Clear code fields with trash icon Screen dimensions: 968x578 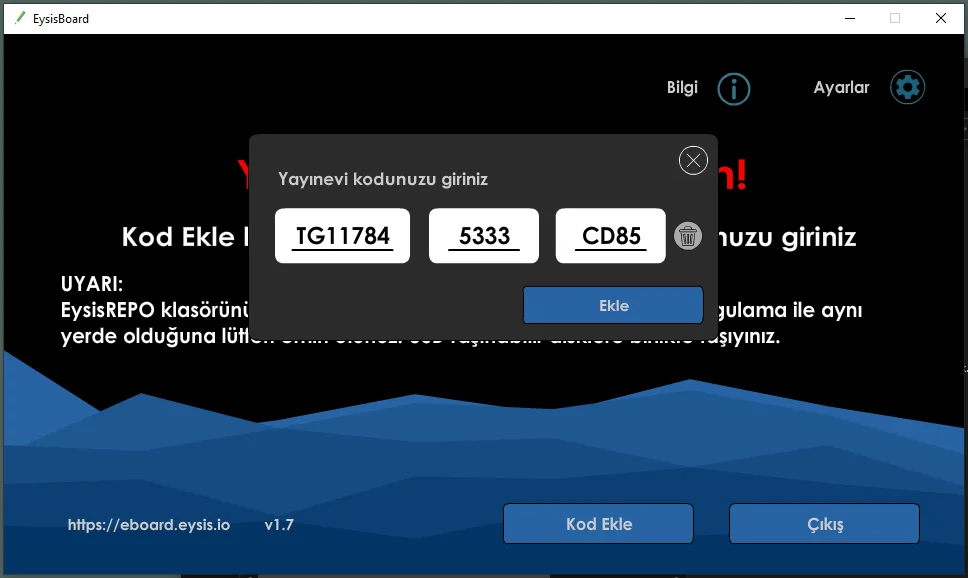point(688,236)
